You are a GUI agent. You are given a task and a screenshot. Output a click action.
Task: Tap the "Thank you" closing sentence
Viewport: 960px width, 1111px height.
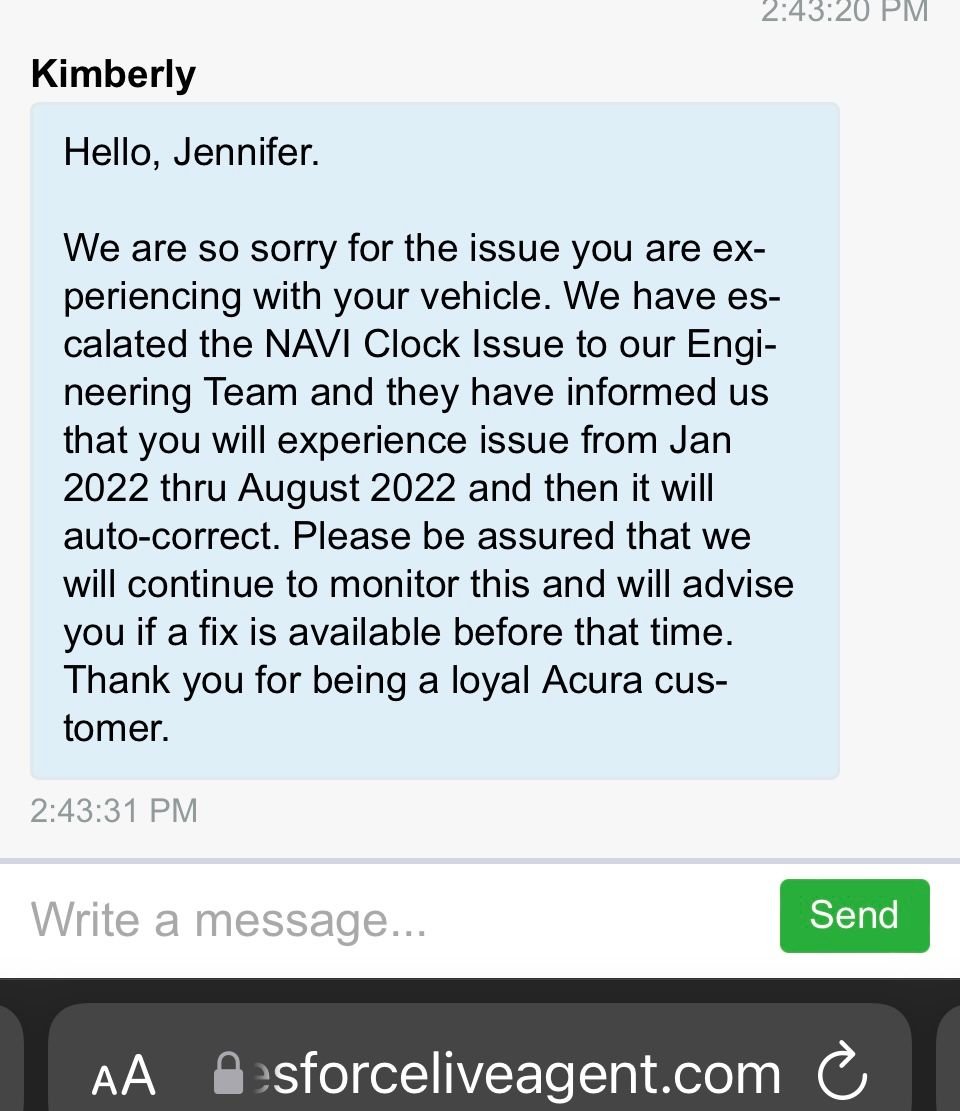[x=395, y=680]
